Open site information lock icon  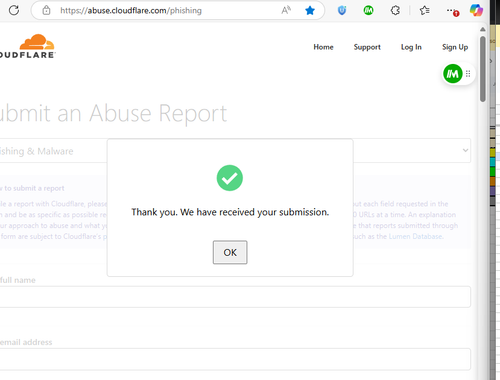(x=46, y=10)
